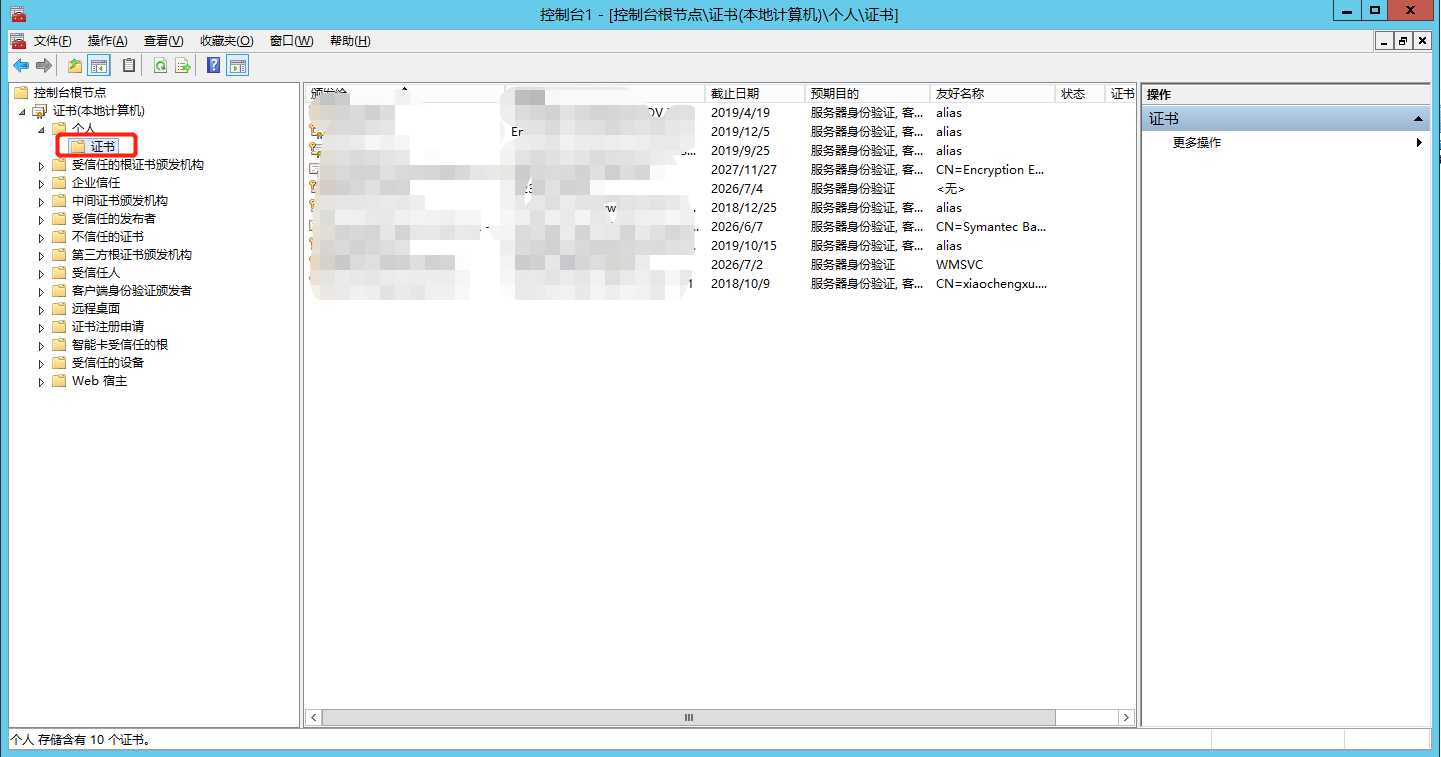The width and height of the screenshot is (1441, 757).
Task: Open the 更多操作 submenu arrow
Action: point(1419,143)
